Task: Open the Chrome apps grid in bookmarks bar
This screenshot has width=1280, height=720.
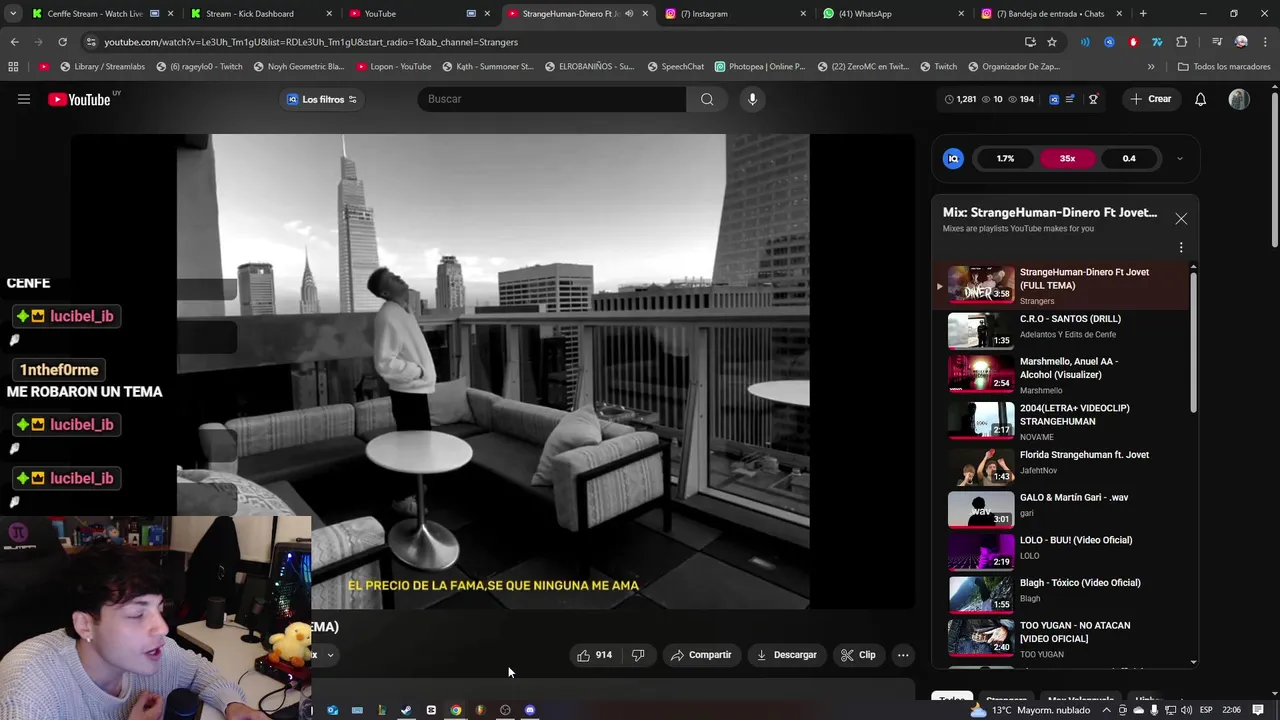Action: coord(13,67)
